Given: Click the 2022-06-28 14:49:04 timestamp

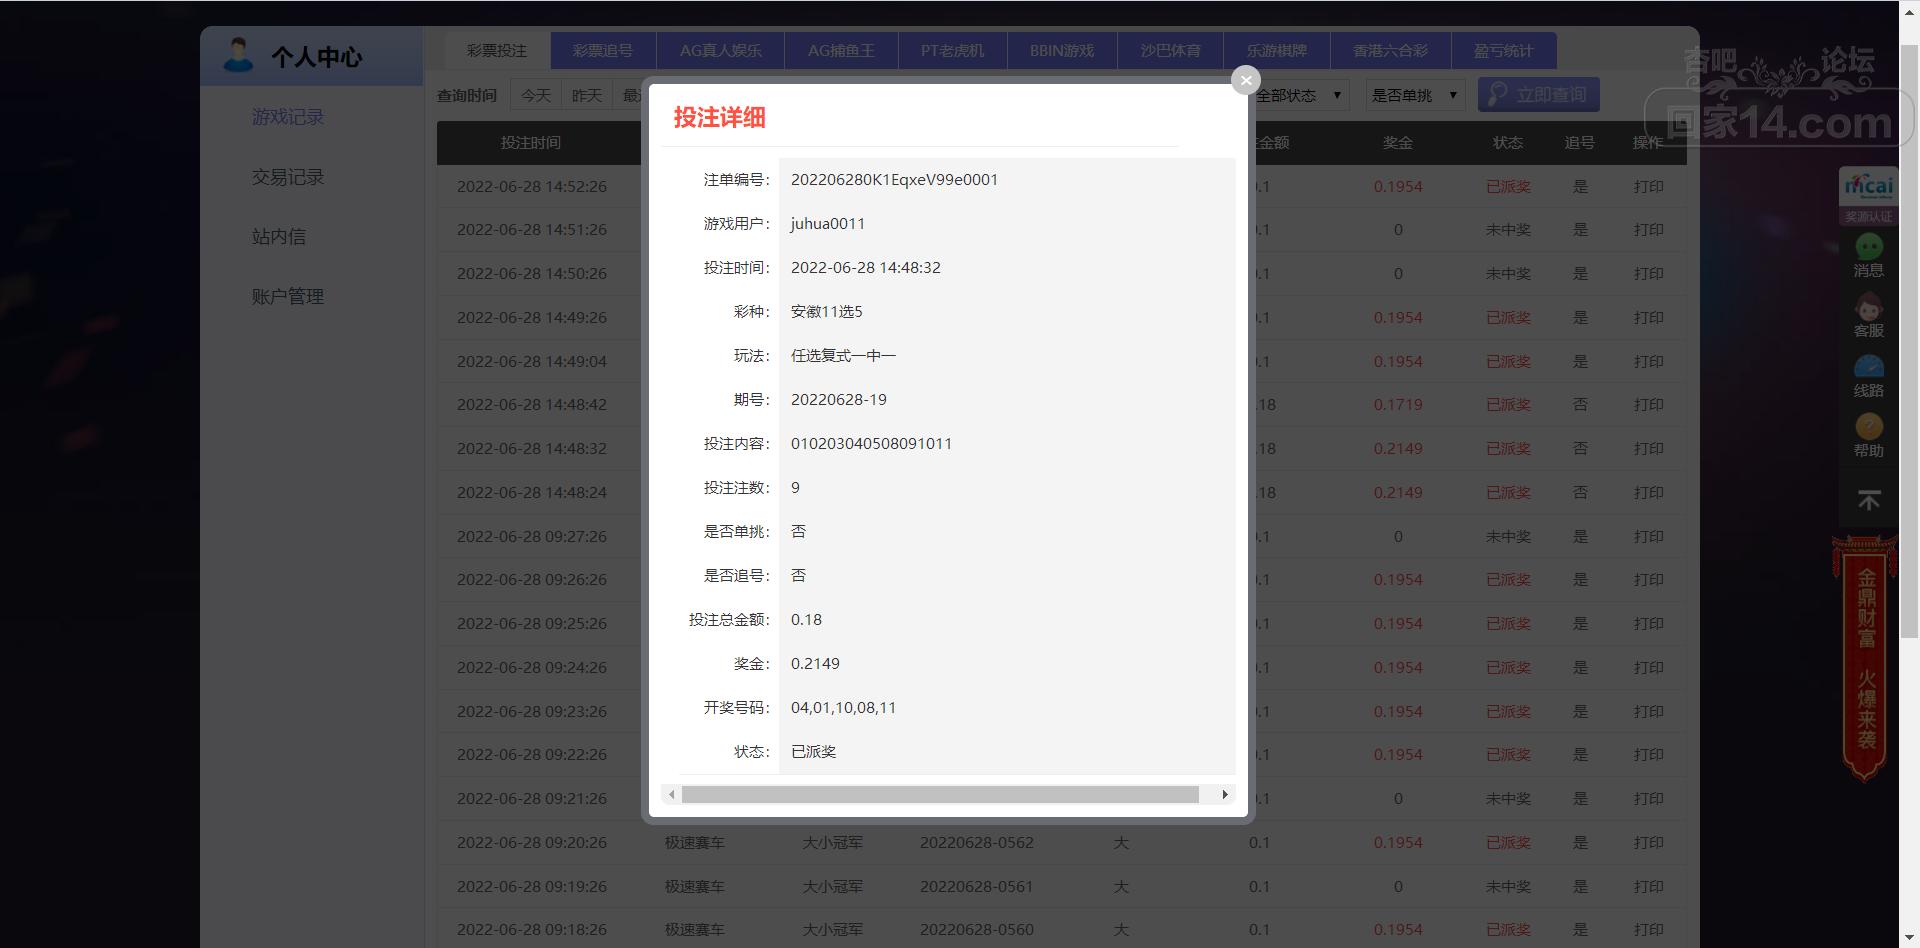Looking at the screenshot, I should pos(532,361).
